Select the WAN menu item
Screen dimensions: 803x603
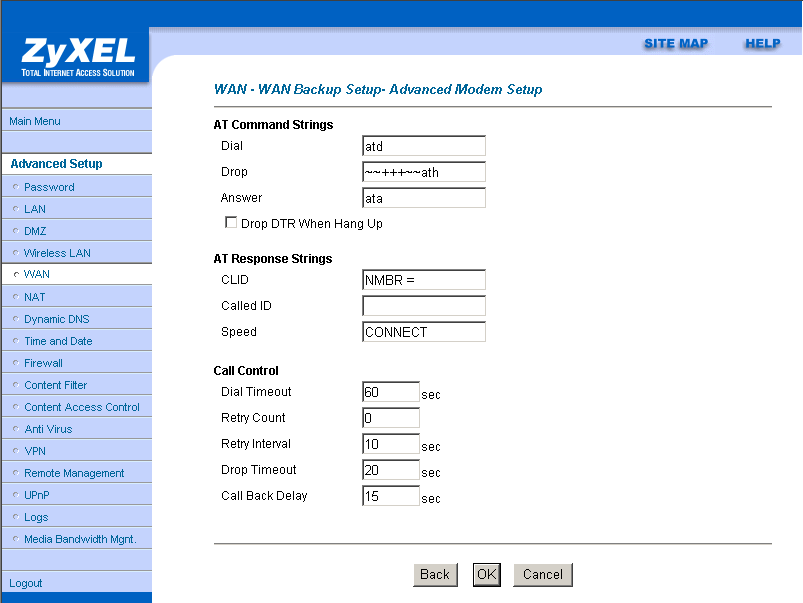coord(37,275)
